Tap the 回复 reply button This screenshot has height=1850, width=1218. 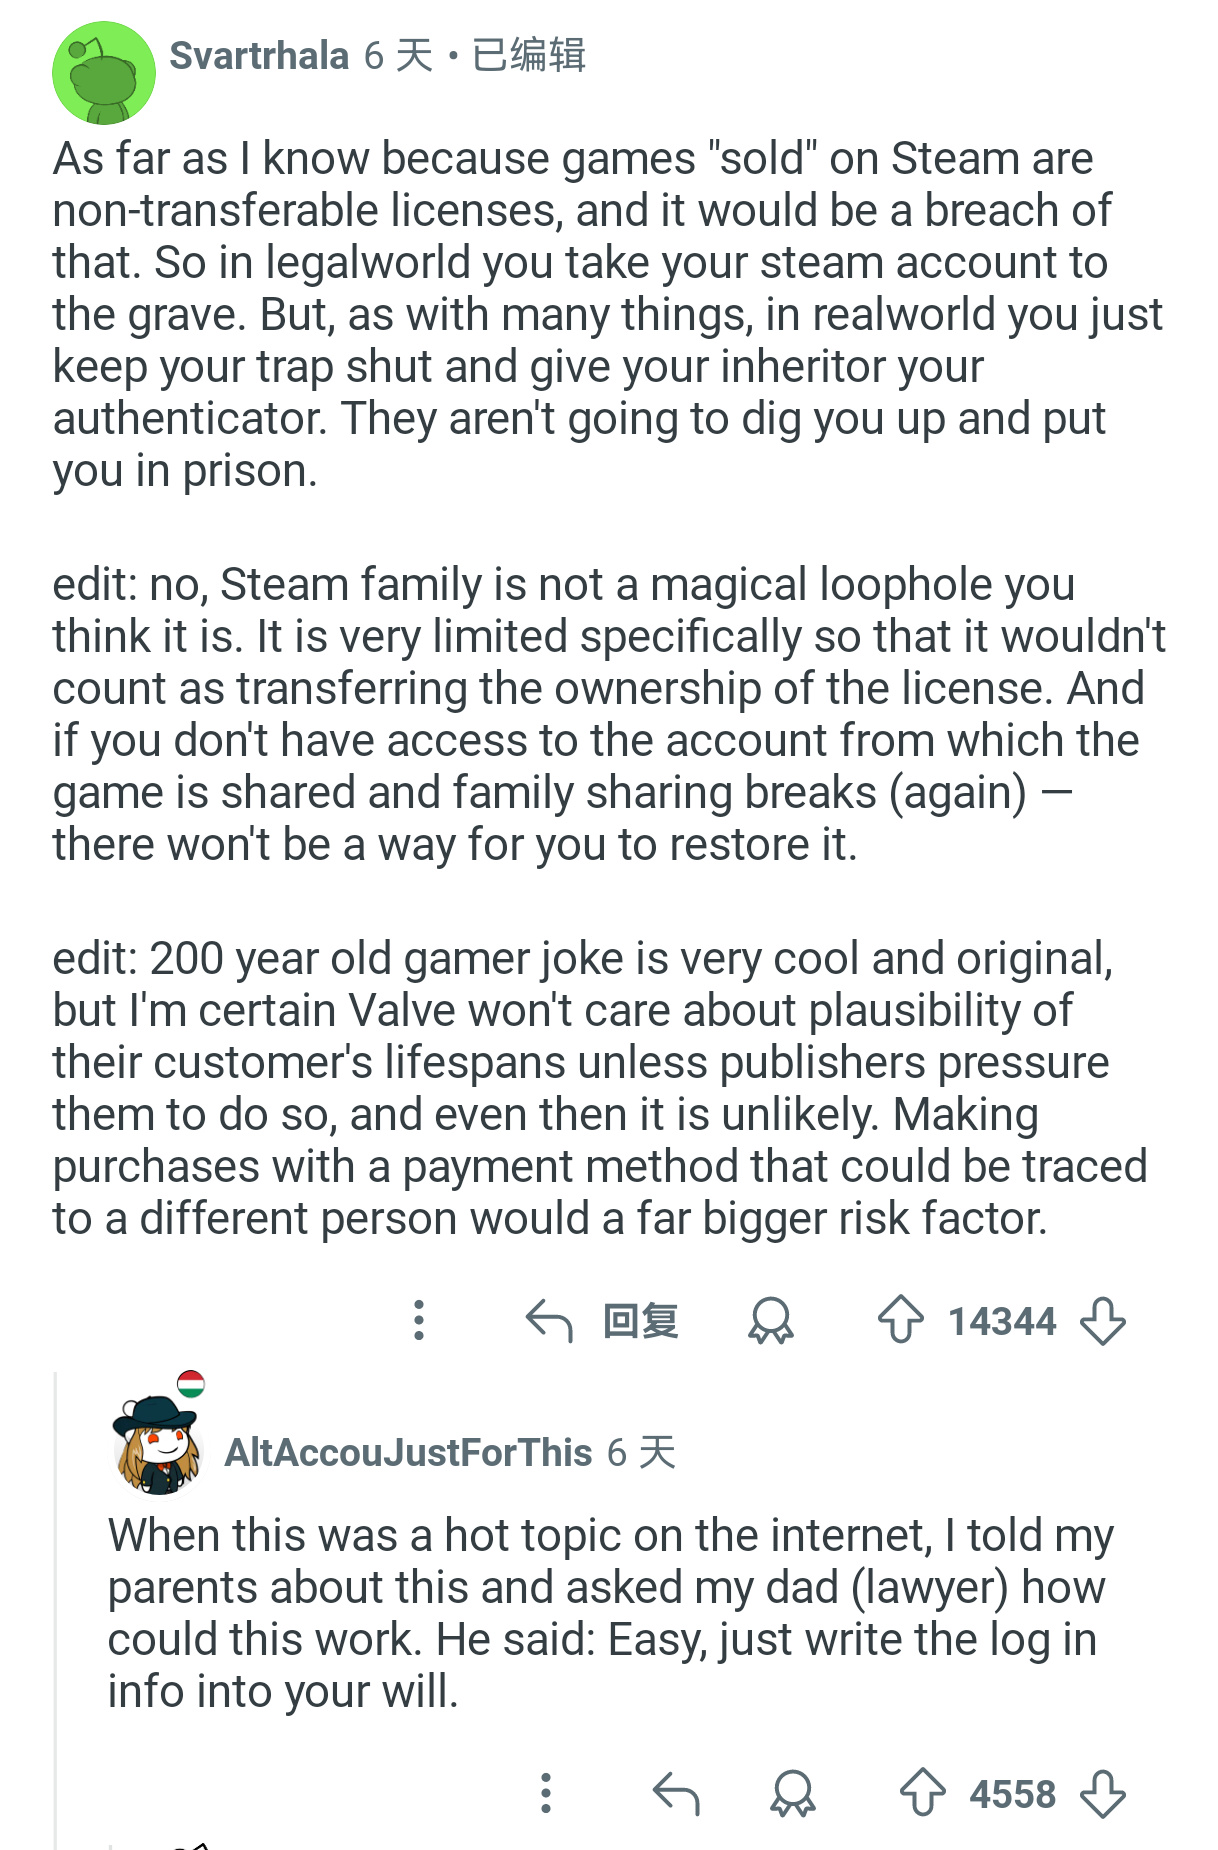(x=640, y=1321)
